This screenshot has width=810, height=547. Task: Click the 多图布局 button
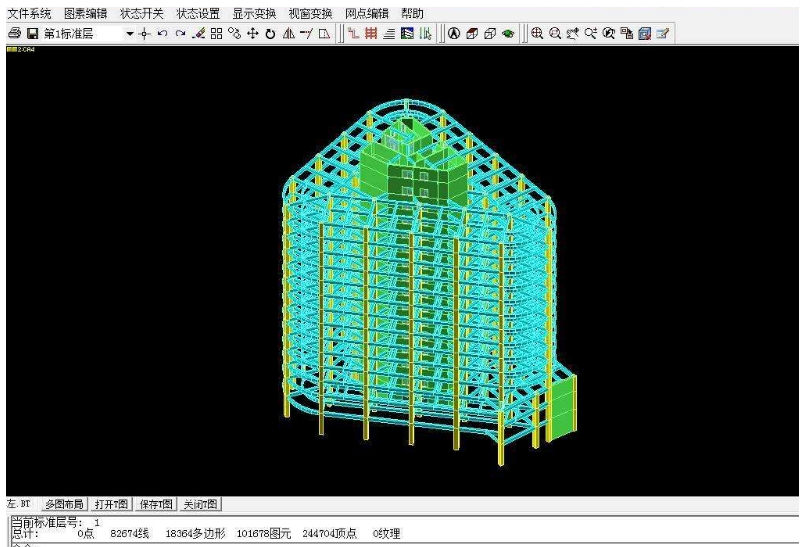click(65, 504)
